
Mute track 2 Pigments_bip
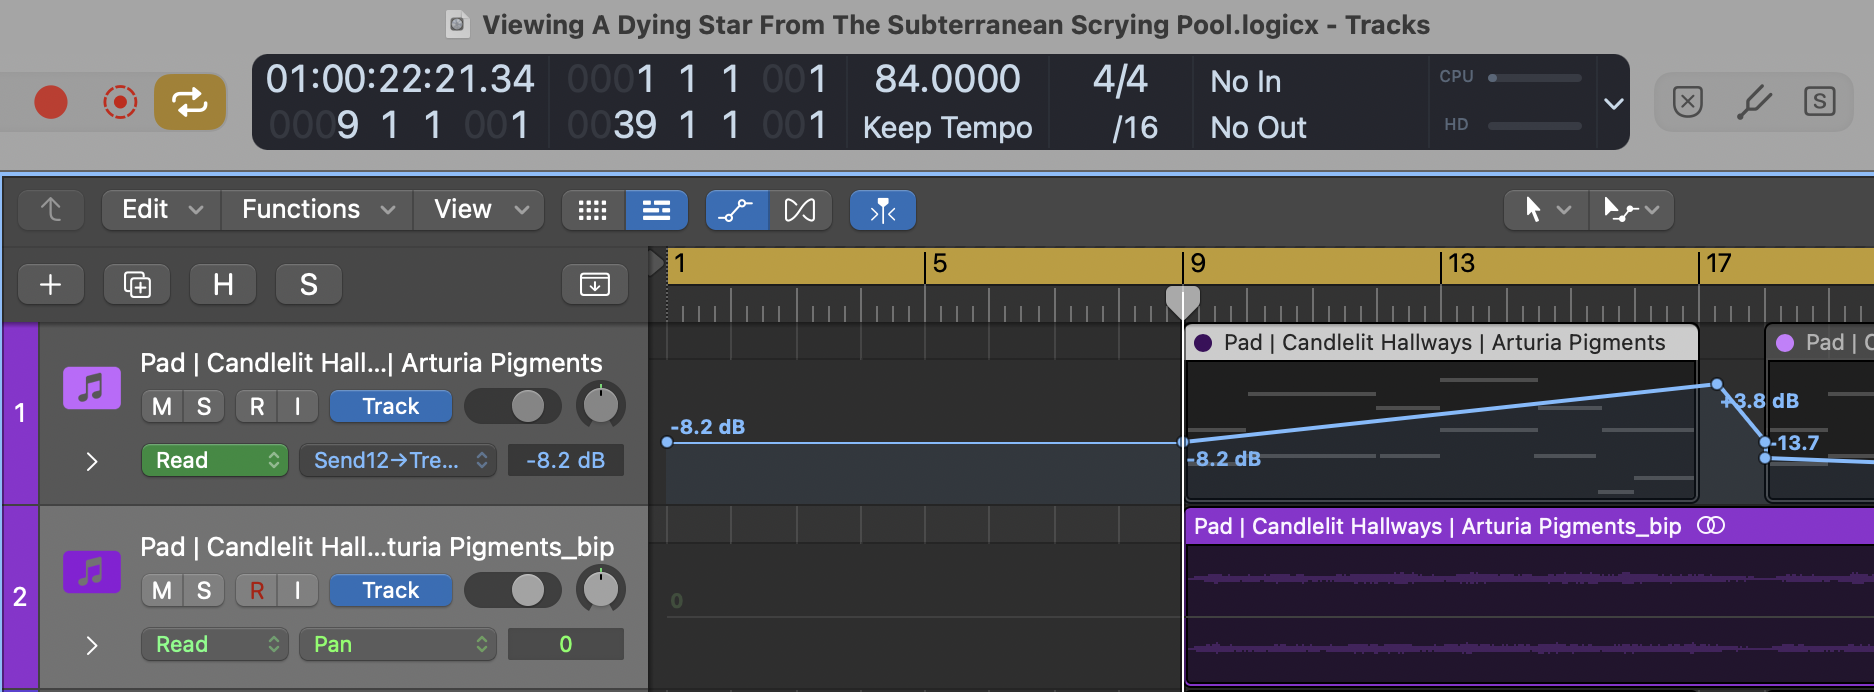(x=162, y=591)
